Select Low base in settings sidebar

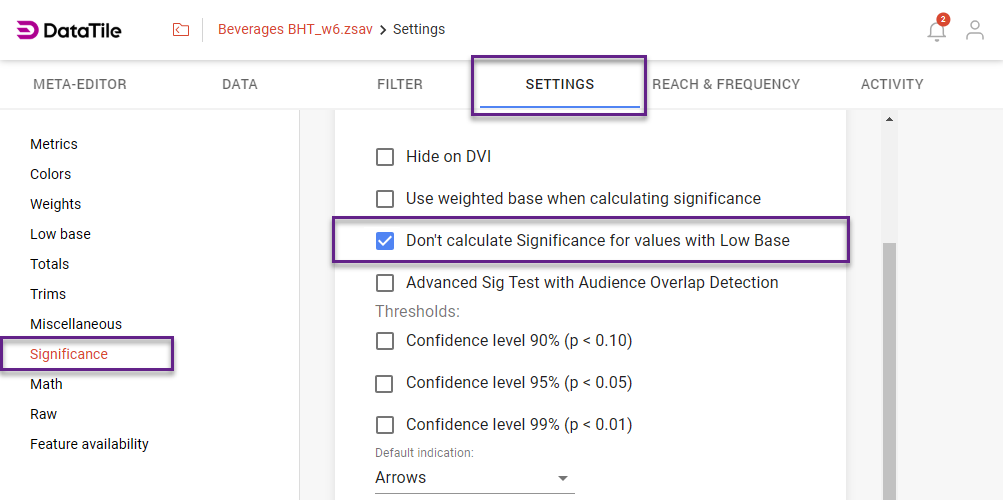60,234
